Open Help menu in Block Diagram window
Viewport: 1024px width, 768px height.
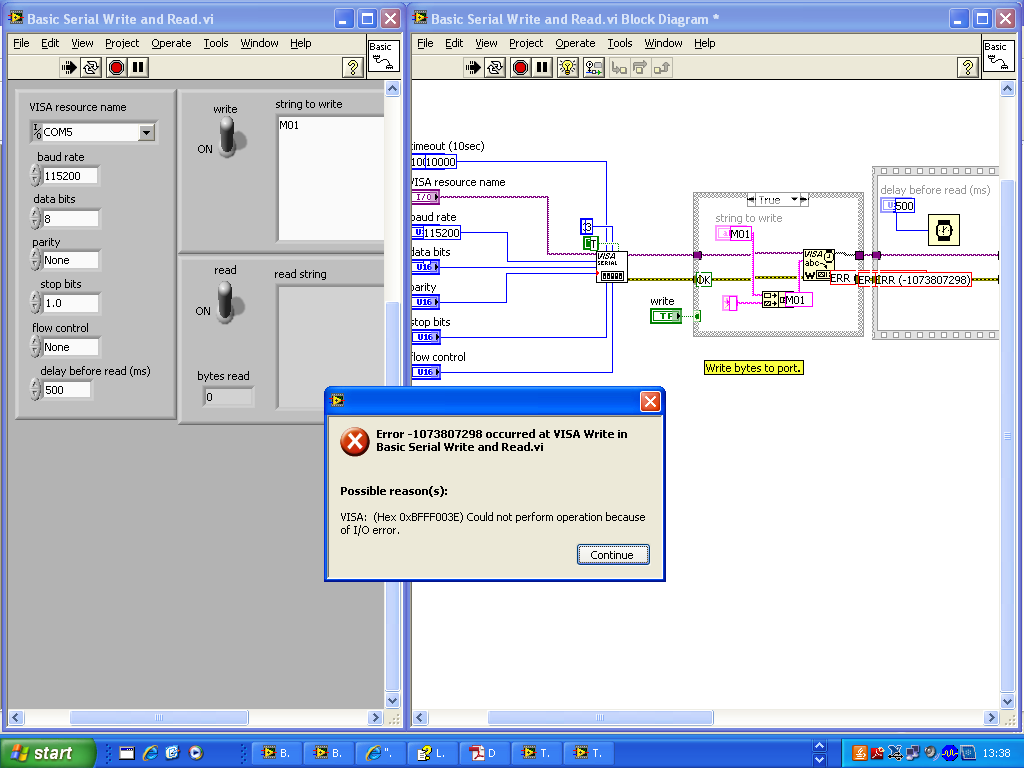[705, 43]
